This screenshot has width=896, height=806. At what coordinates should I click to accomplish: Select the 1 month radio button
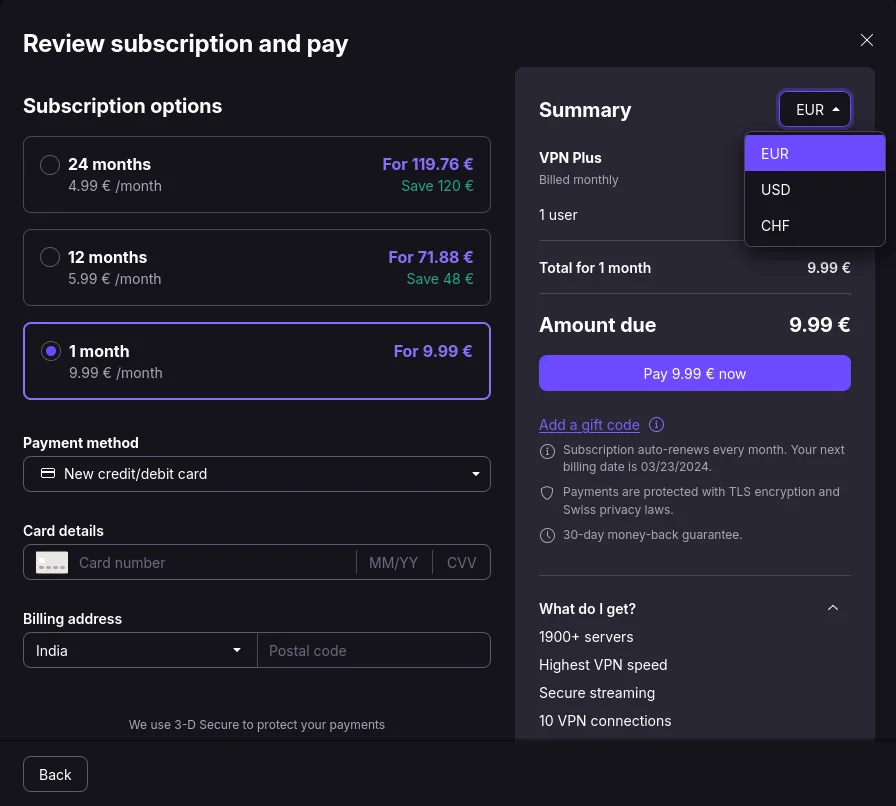[x=51, y=351]
